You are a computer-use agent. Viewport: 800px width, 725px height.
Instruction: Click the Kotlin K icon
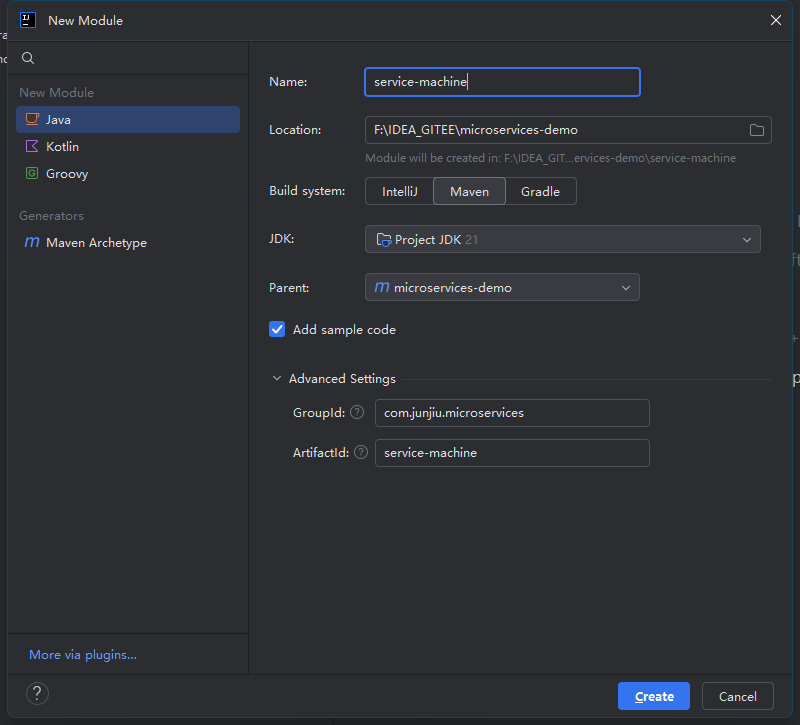[32, 146]
